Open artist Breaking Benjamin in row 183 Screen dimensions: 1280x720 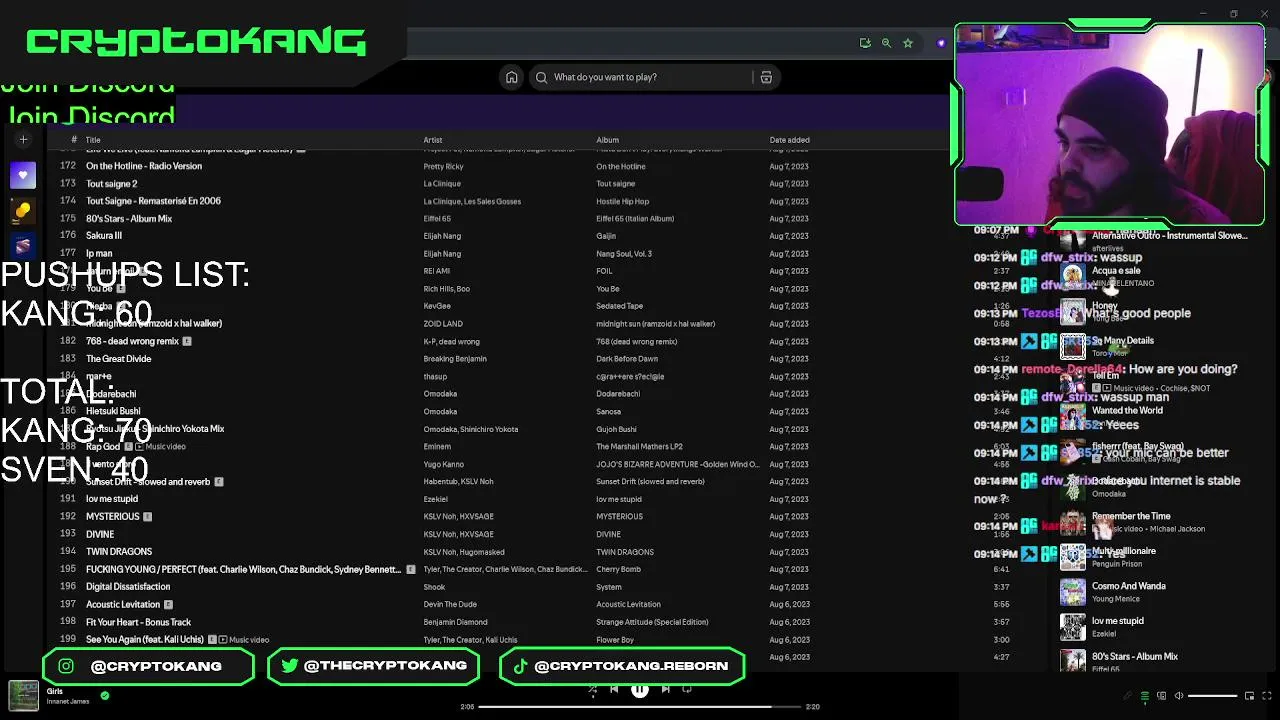[455, 359]
